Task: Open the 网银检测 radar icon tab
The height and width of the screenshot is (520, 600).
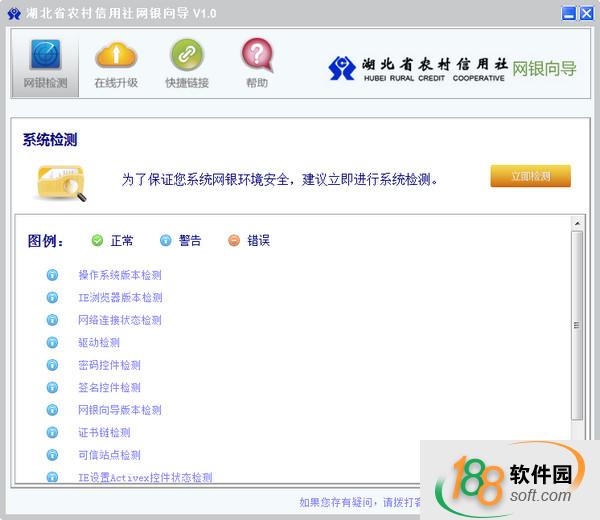Action: (46, 54)
